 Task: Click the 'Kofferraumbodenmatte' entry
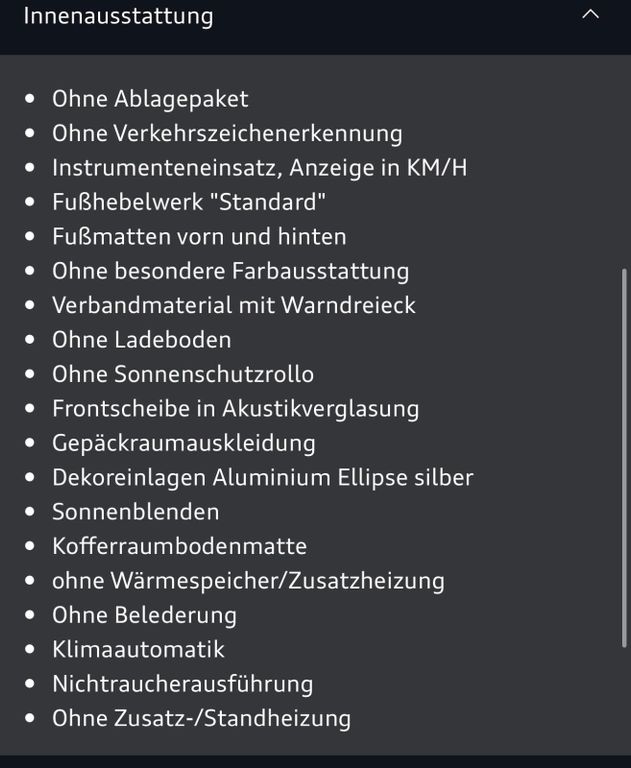click(x=179, y=546)
